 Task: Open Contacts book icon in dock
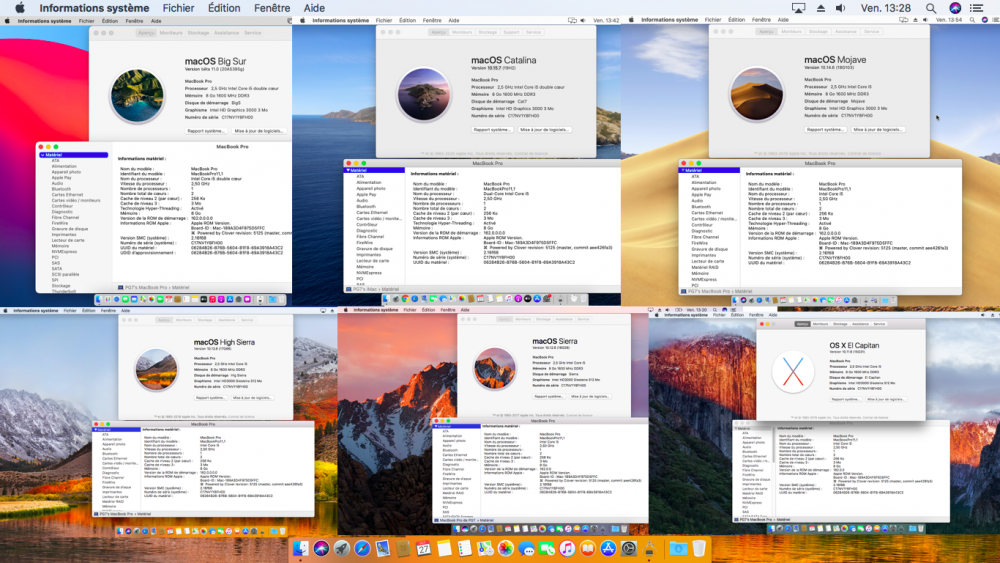pyautogui.click(x=403, y=548)
